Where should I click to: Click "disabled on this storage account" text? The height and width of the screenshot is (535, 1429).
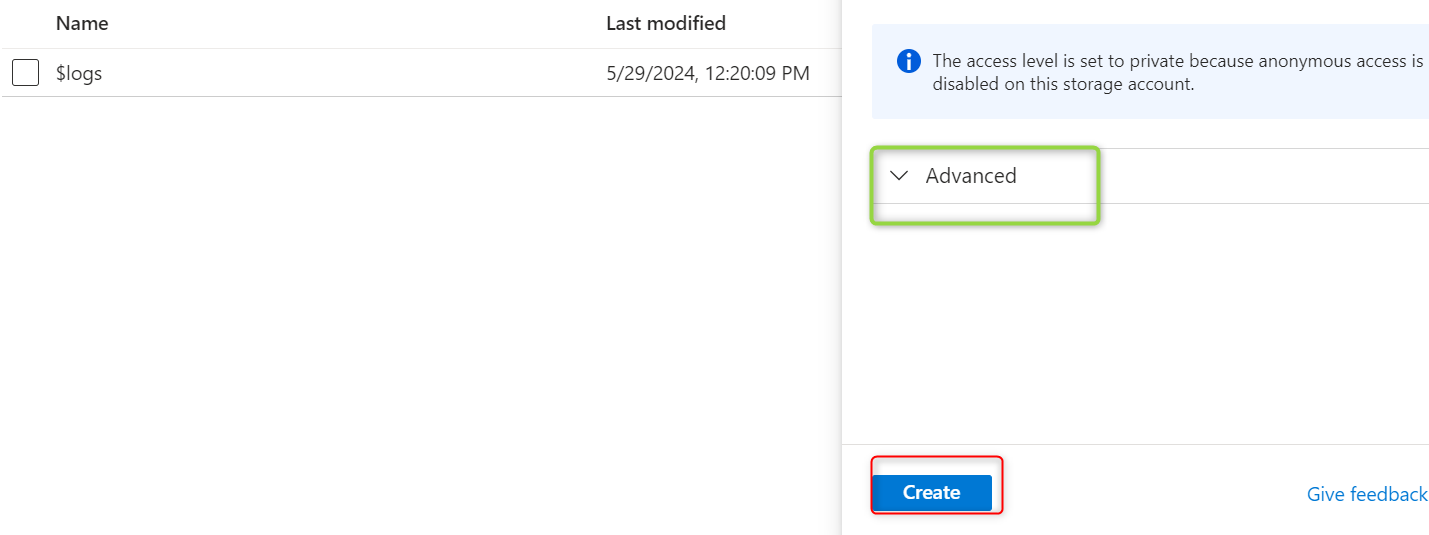(x=1063, y=84)
